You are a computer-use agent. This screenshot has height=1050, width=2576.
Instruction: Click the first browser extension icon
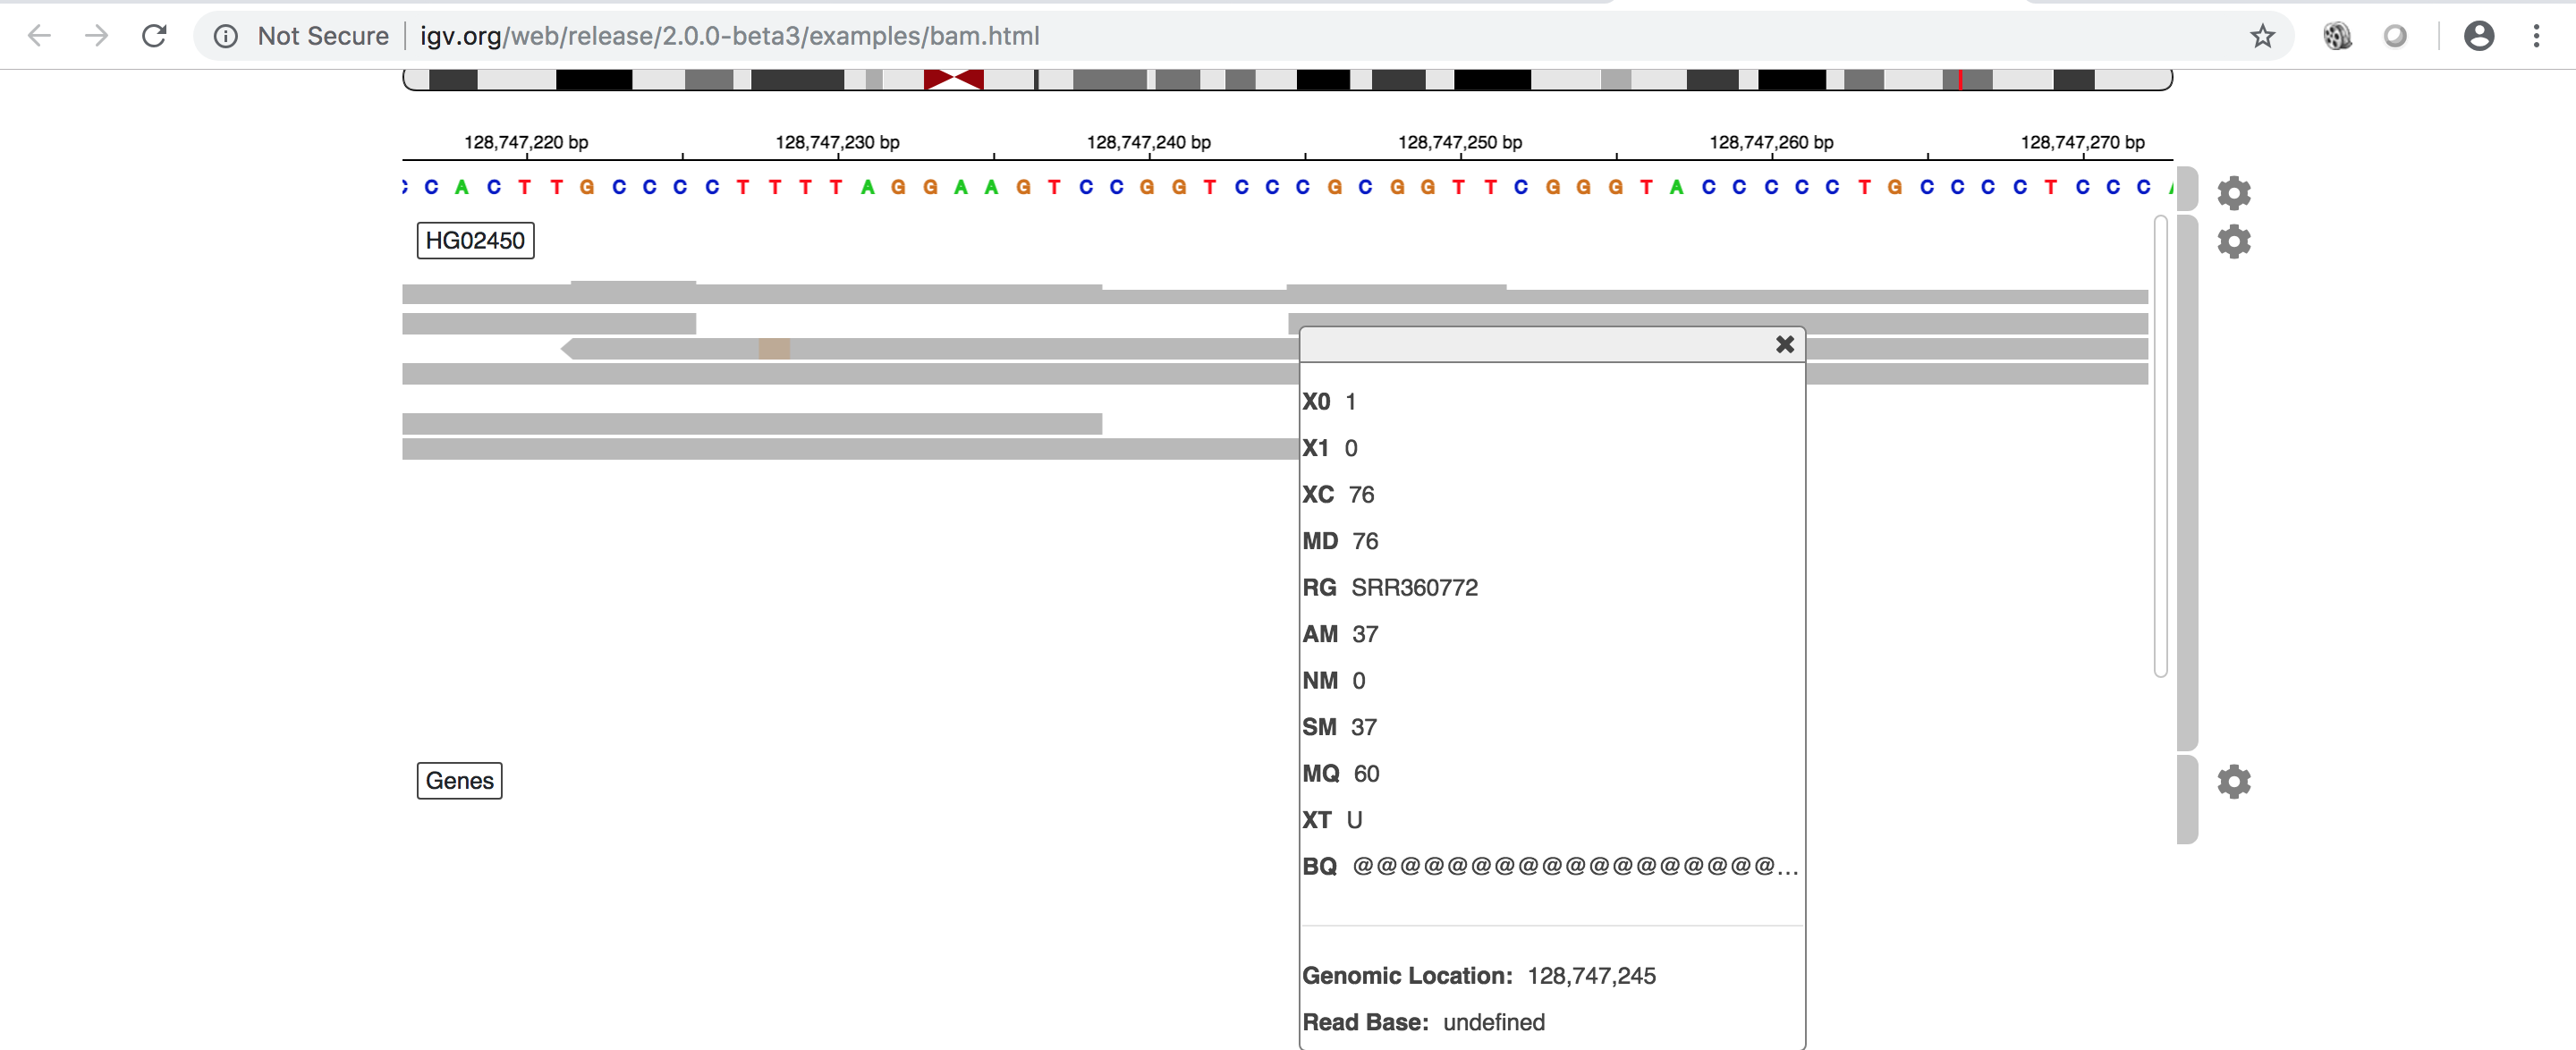pos(2338,36)
